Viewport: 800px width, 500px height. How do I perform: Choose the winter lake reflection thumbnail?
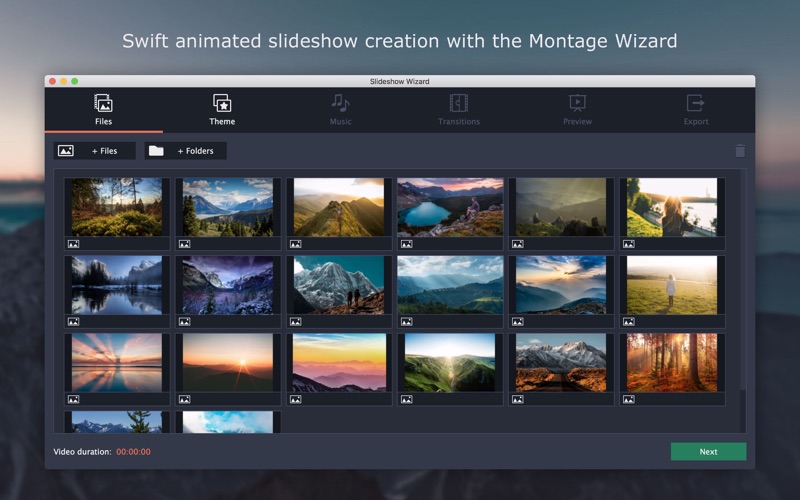(x=117, y=285)
